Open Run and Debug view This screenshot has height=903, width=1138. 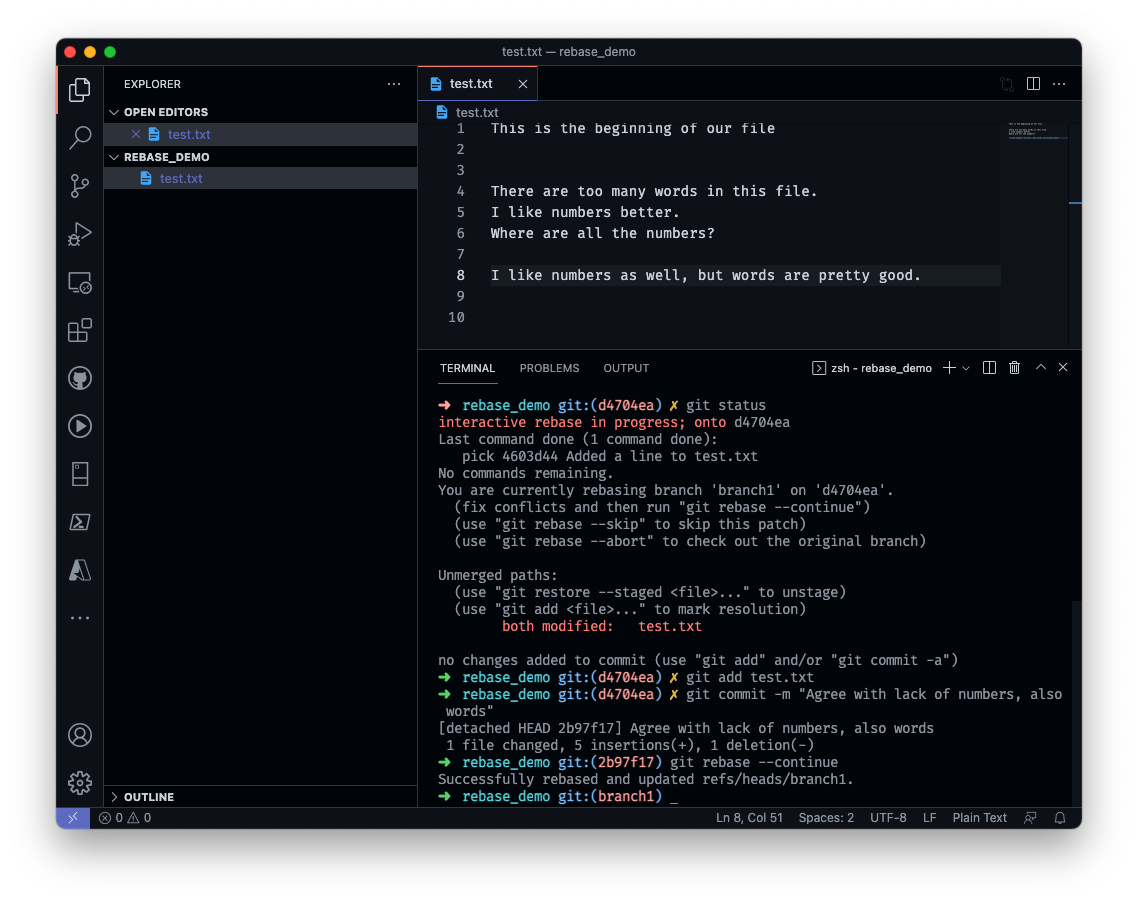coord(80,234)
